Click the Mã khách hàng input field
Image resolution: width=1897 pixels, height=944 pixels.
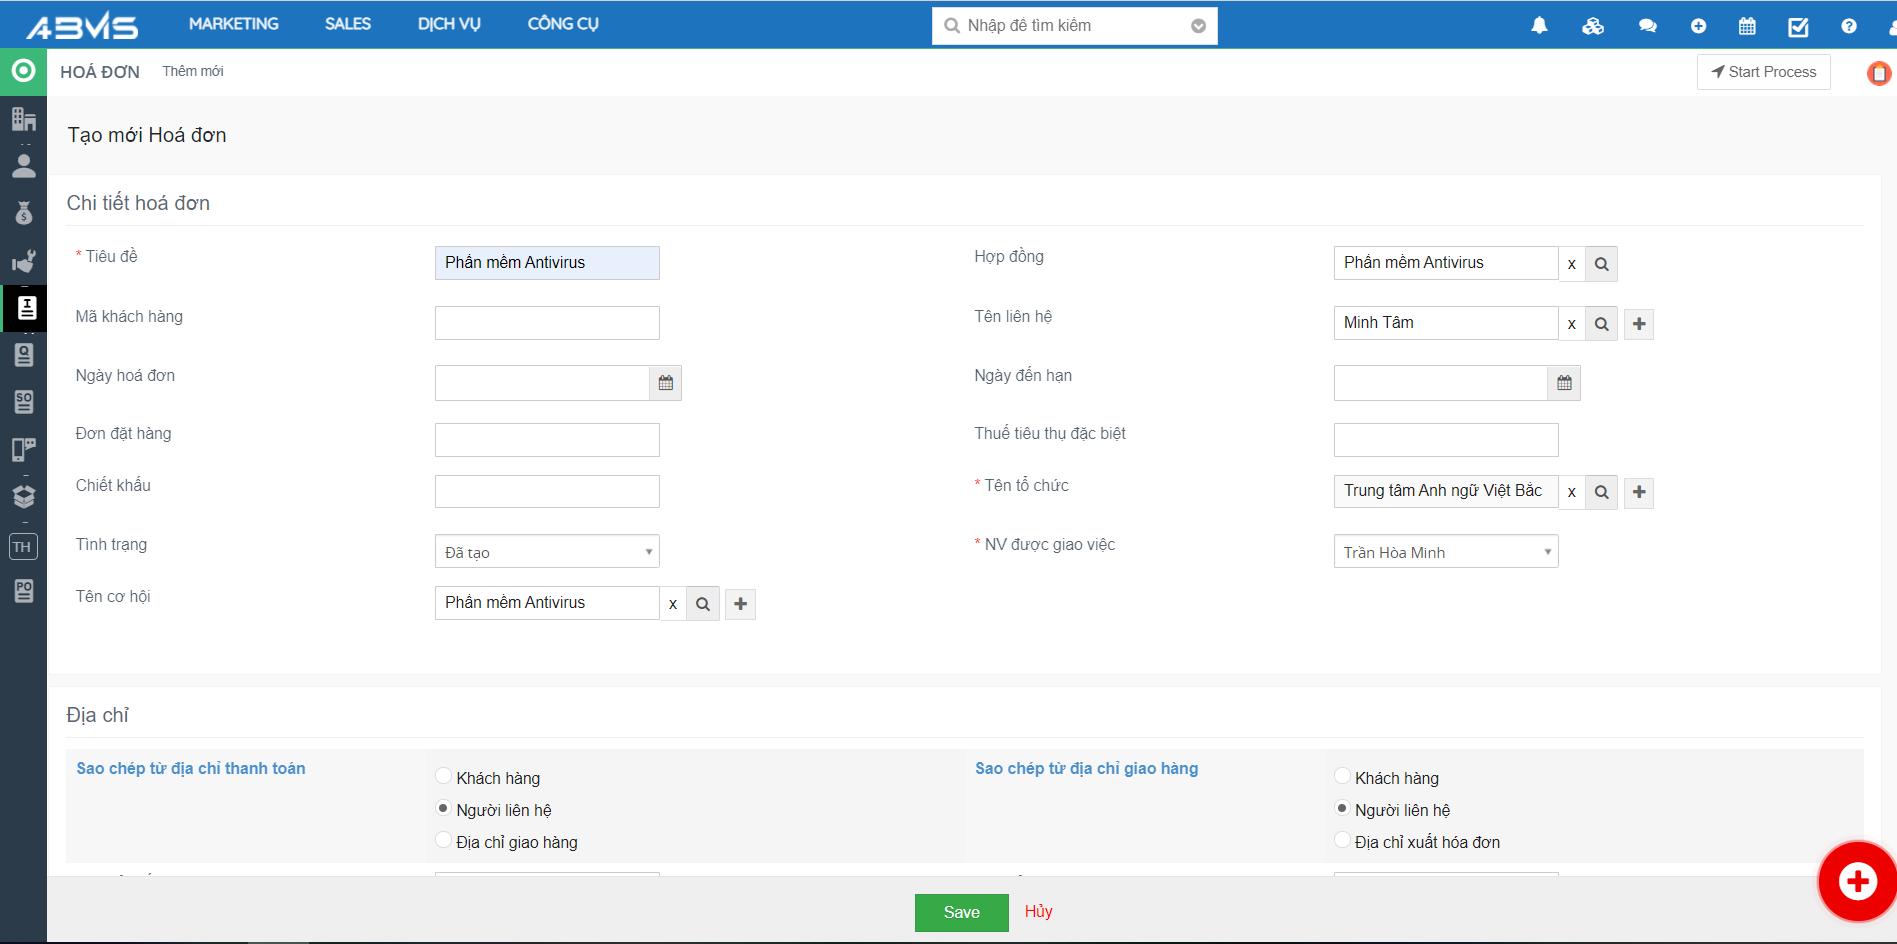click(x=547, y=323)
